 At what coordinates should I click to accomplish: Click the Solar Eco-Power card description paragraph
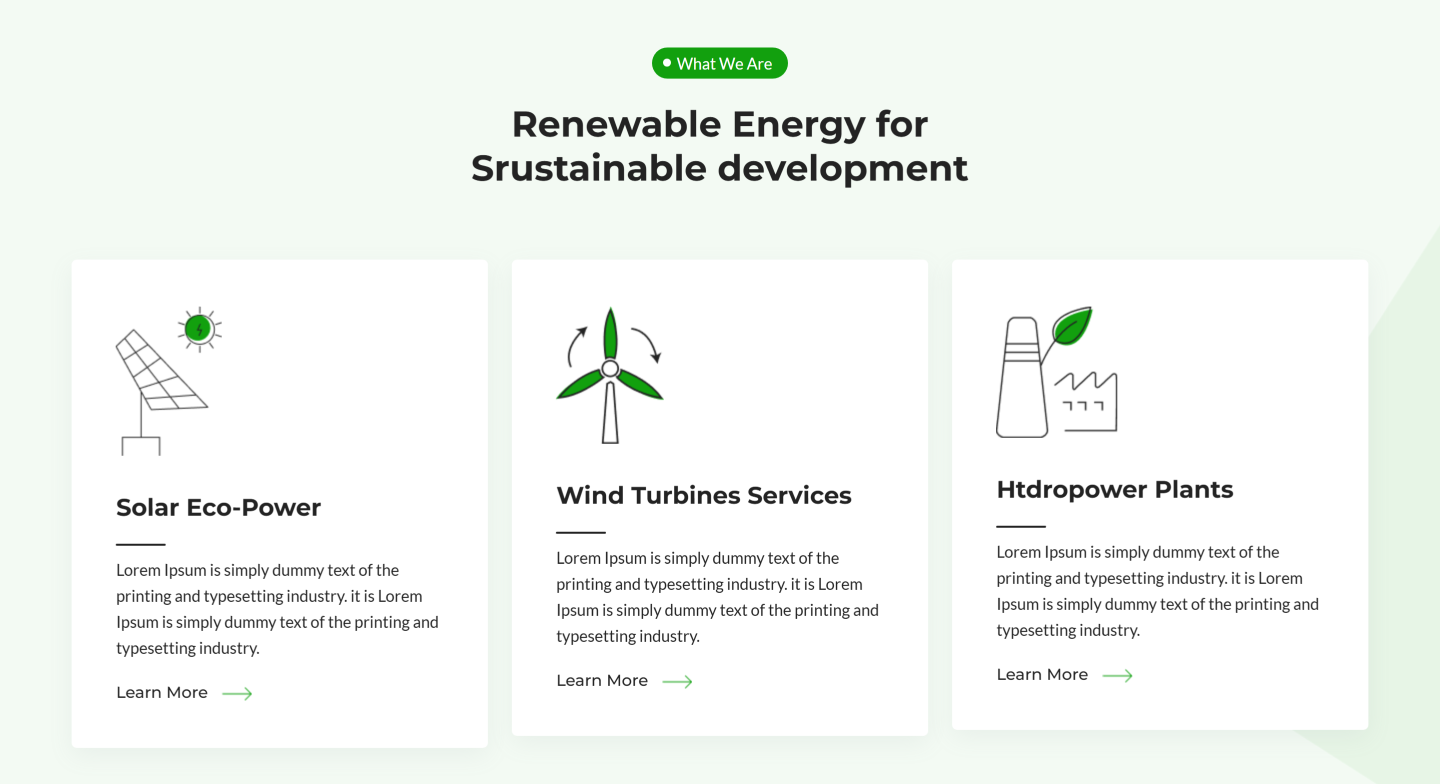(278, 609)
